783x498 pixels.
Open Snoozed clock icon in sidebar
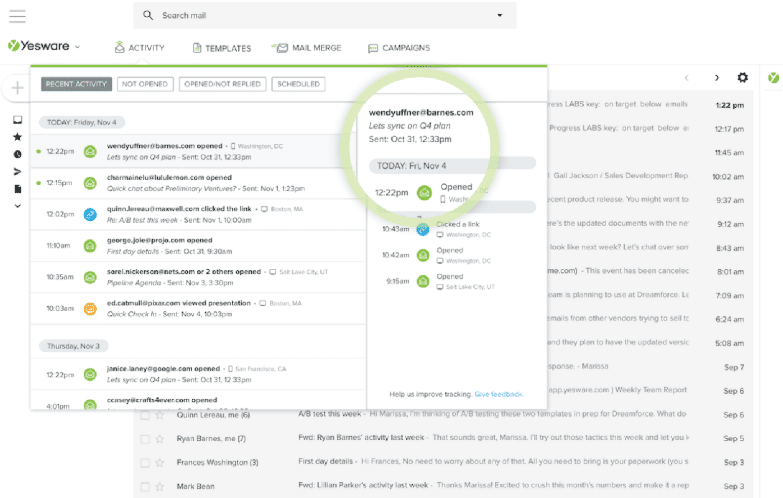(17, 154)
